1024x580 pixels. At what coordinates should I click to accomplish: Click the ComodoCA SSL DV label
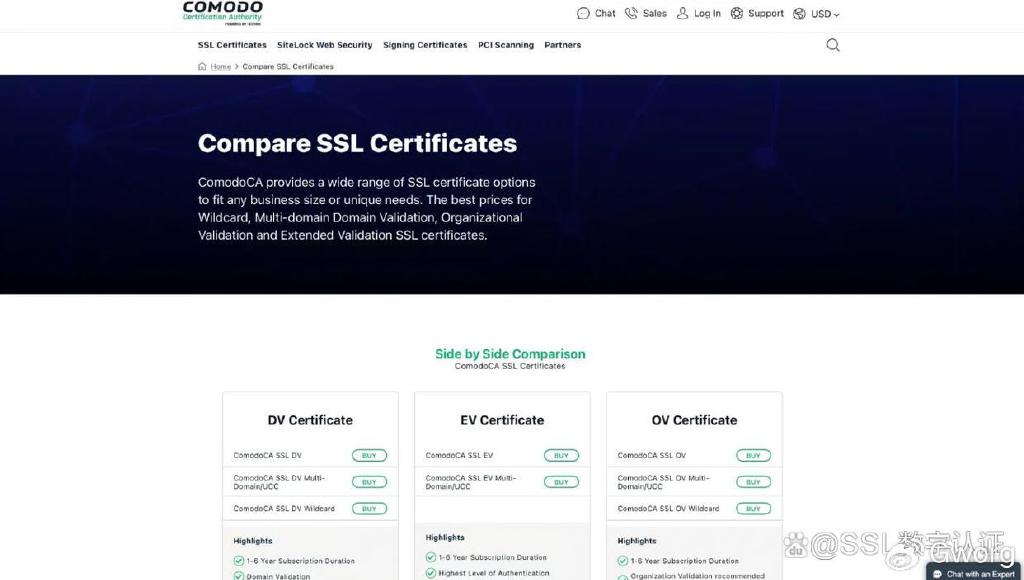point(267,455)
